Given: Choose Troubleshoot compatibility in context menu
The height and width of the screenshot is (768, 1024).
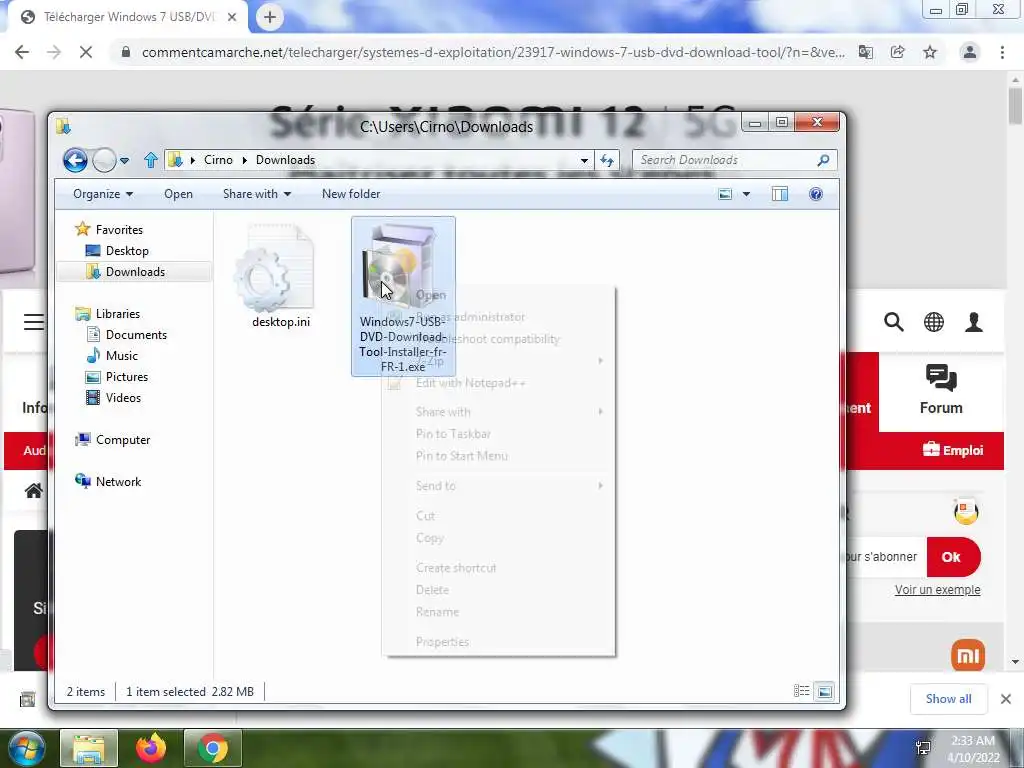Looking at the screenshot, I should [x=498, y=340].
